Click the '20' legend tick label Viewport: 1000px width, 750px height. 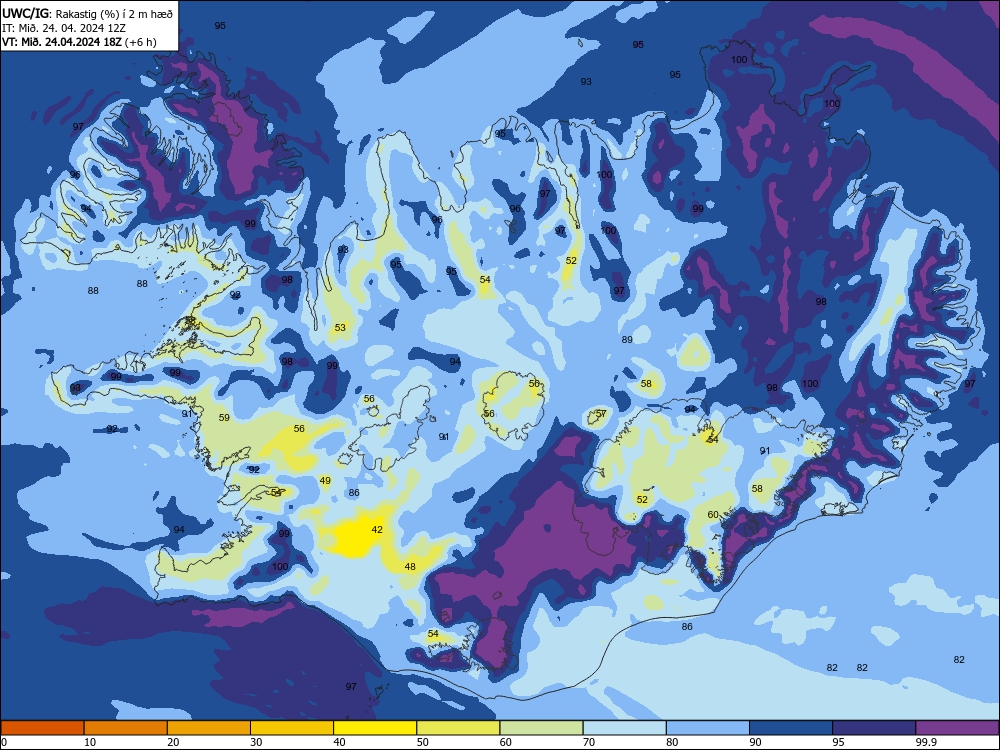(x=173, y=742)
